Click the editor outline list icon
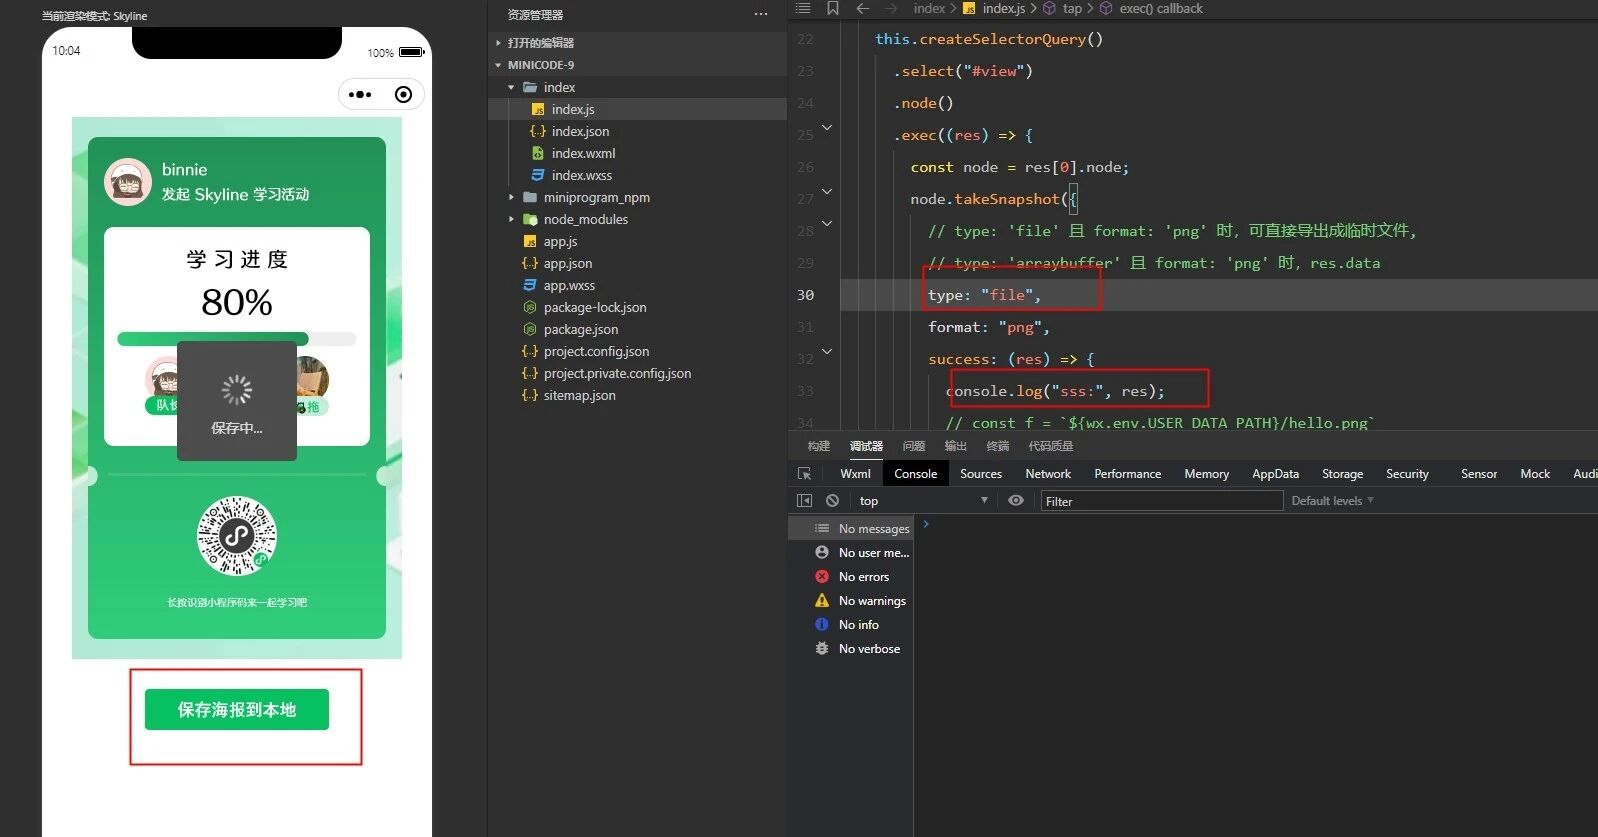This screenshot has height=837, width=1598. point(802,8)
